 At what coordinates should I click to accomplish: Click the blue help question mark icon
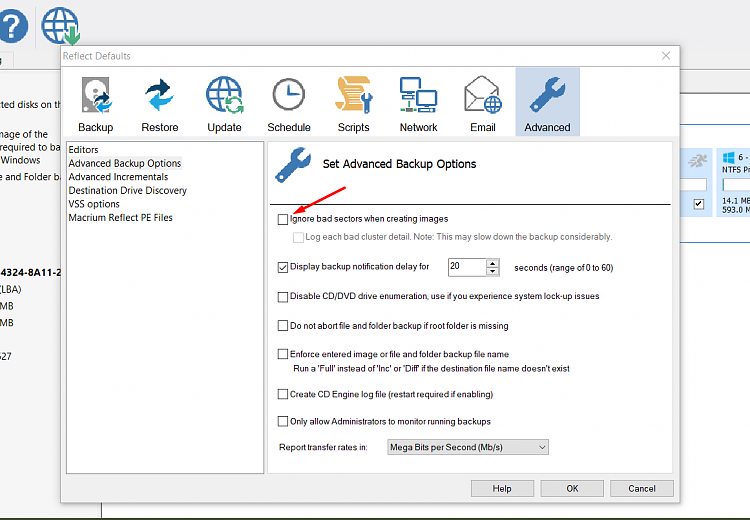[11, 26]
